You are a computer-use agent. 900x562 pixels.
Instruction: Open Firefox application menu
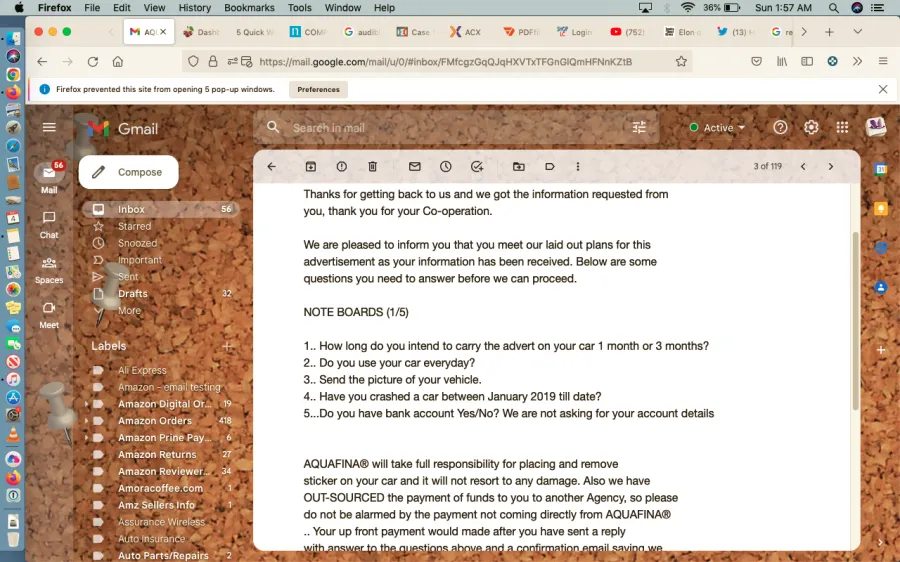883,61
